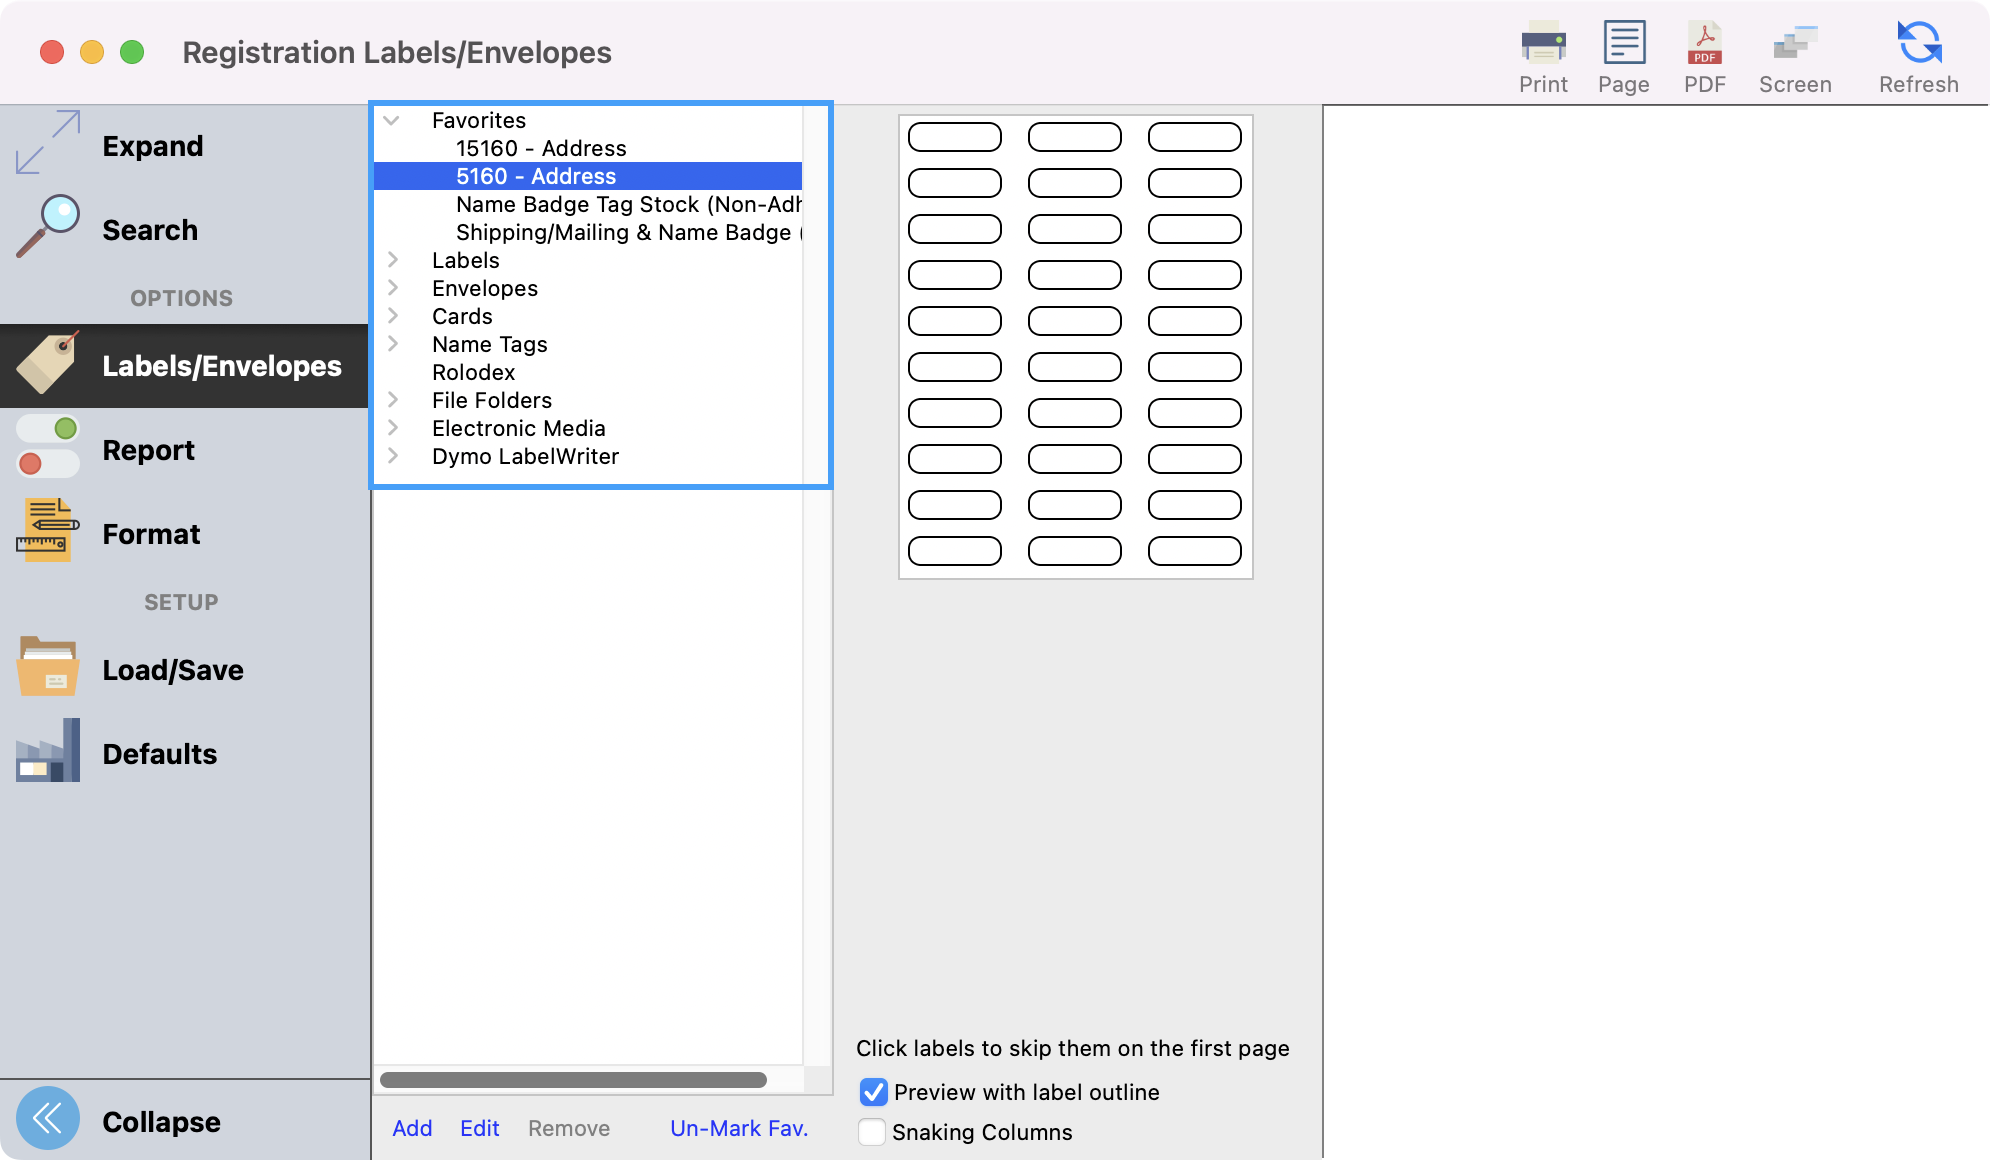Expand the Envelopes category
The image size is (1990, 1160).
(393, 288)
